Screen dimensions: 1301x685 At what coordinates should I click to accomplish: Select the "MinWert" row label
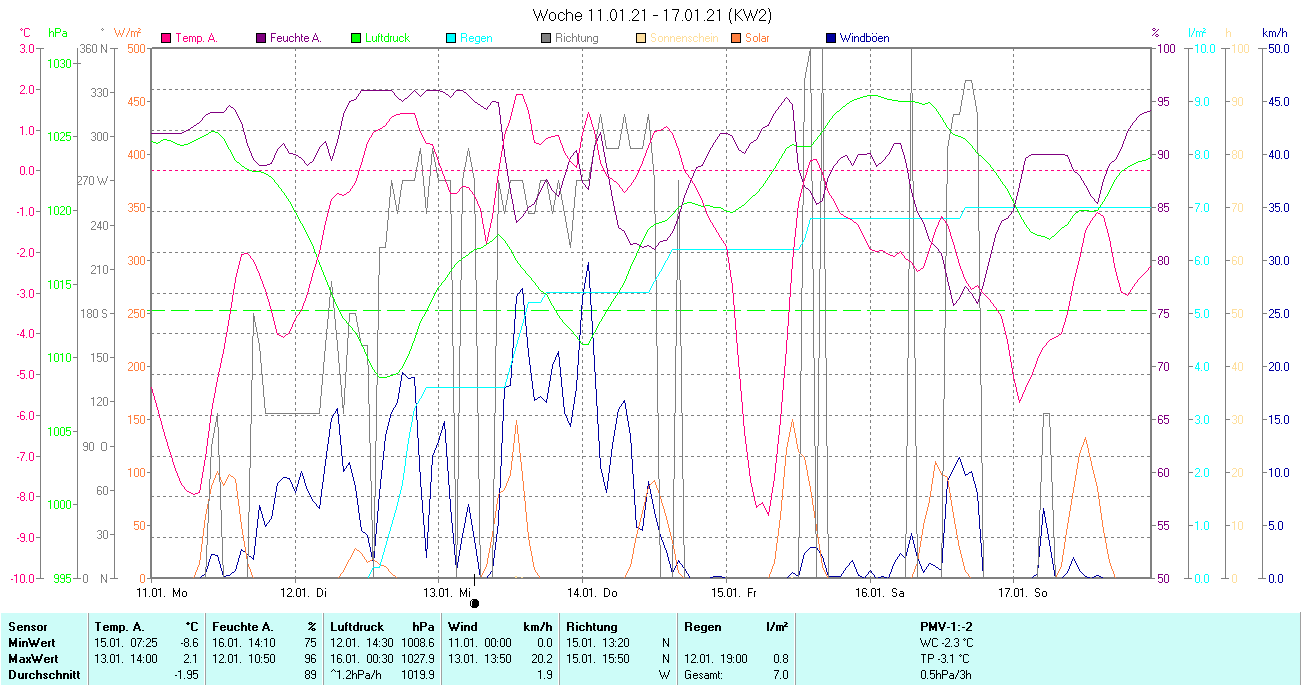click(x=31, y=642)
